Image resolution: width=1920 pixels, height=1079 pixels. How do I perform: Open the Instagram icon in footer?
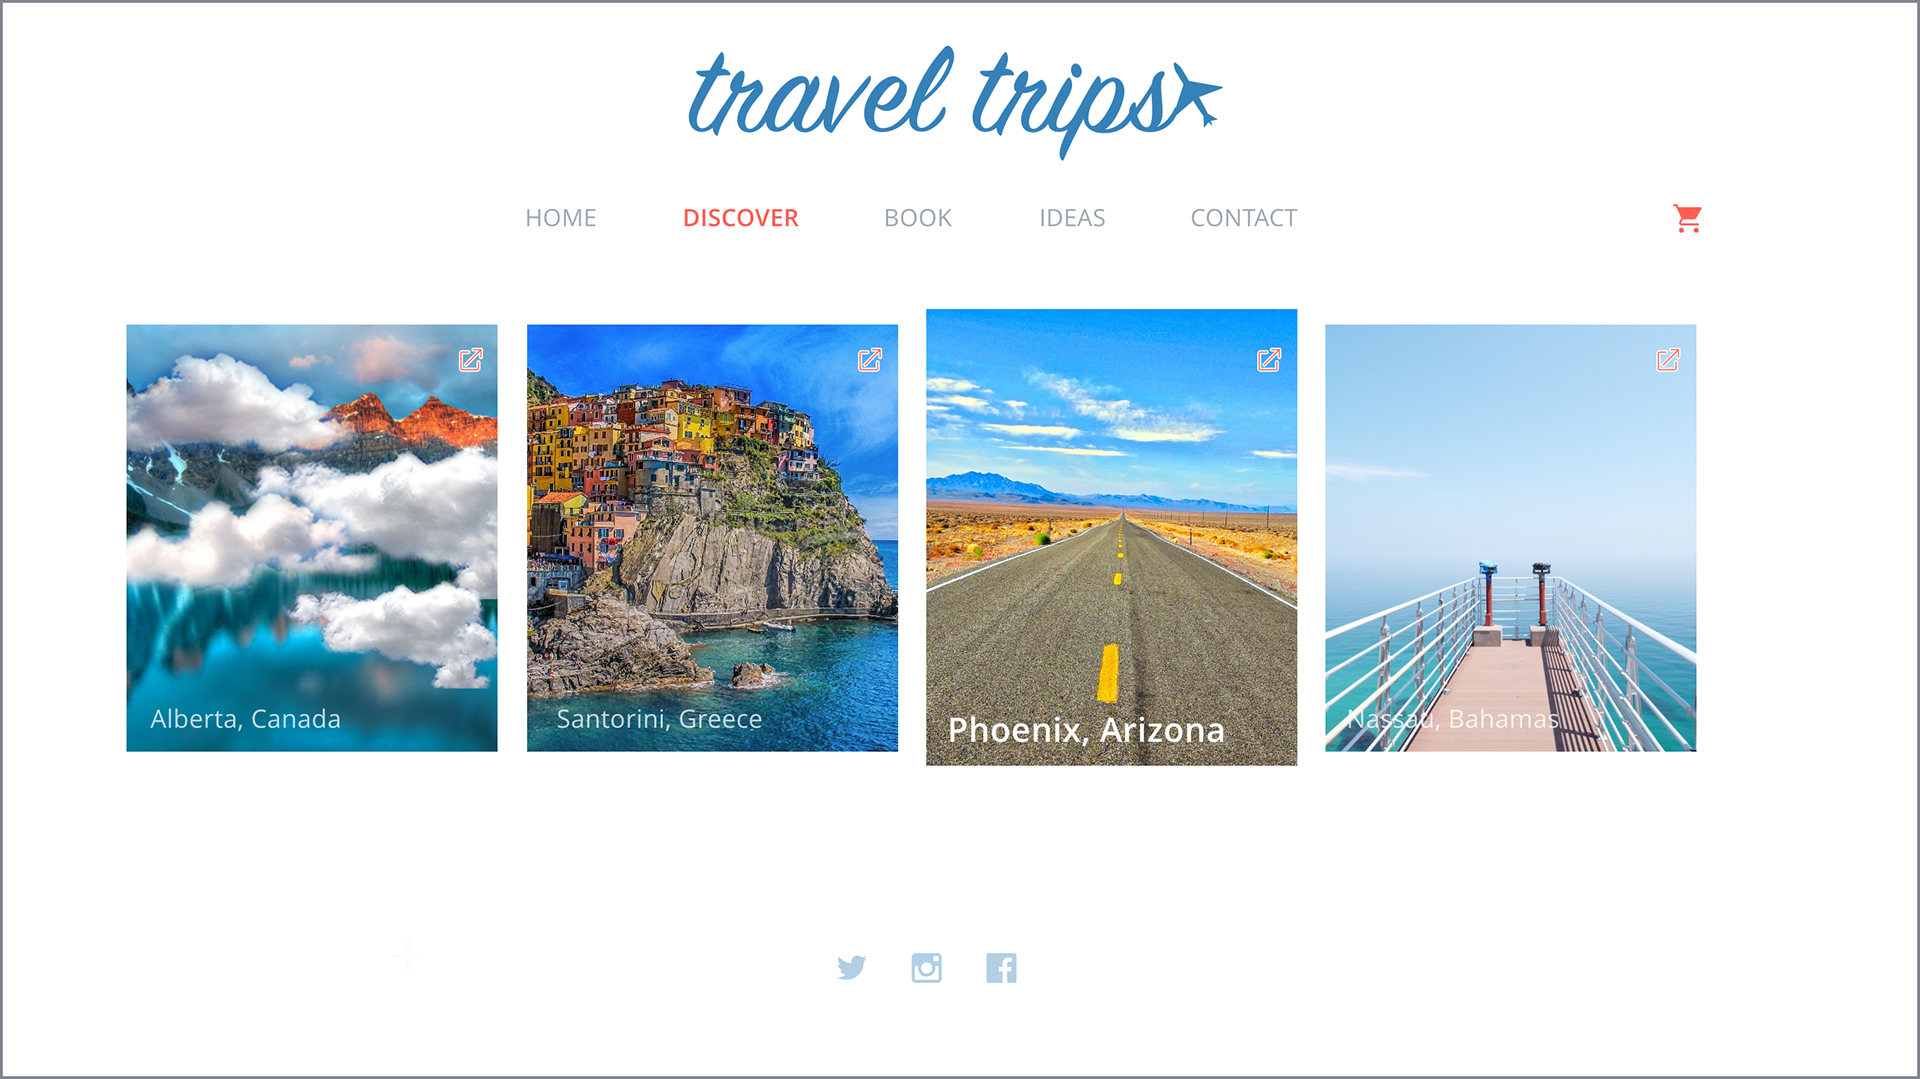(926, 968)
